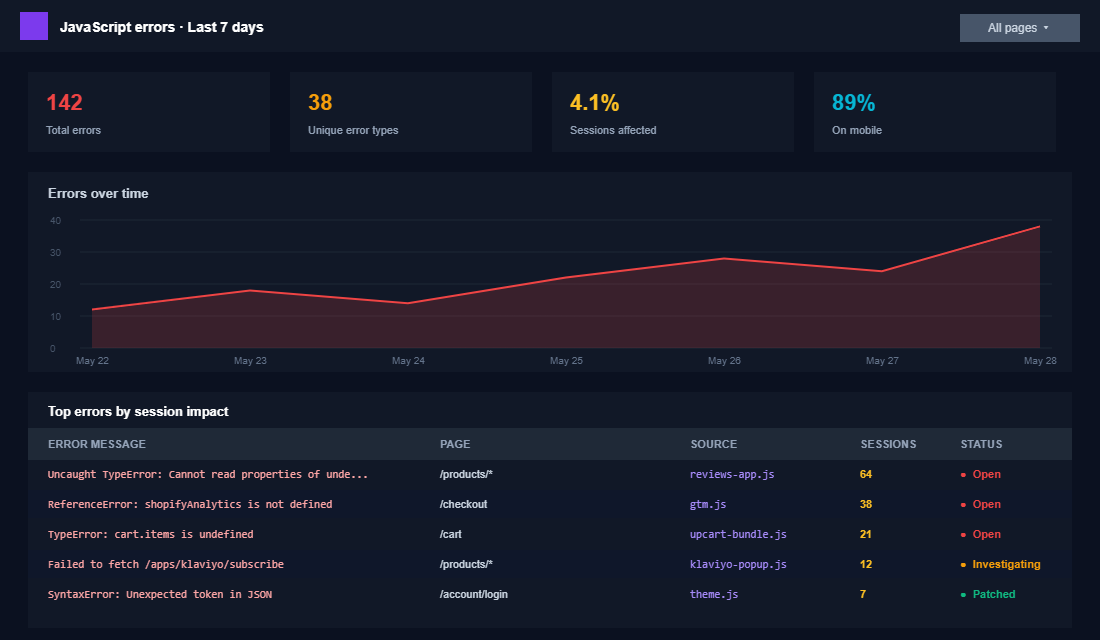Click the klaviyo-popup.js source link
This screenshot has height=640, width=1100.
[738, 564]
